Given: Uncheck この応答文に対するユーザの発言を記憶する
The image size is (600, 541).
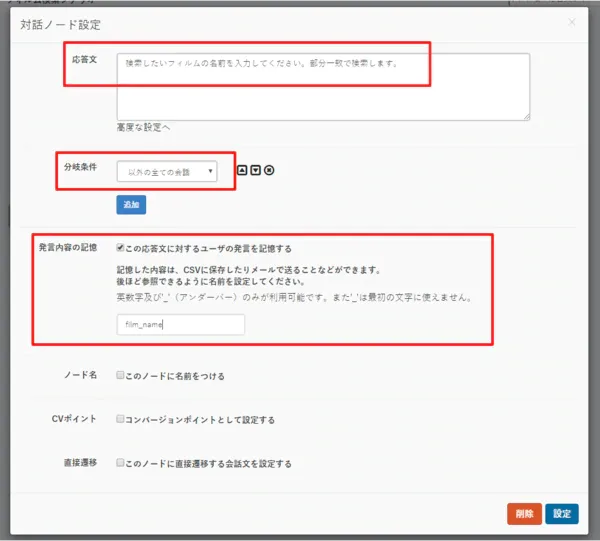Looking at the screenshot, I should tap(121, 248).
